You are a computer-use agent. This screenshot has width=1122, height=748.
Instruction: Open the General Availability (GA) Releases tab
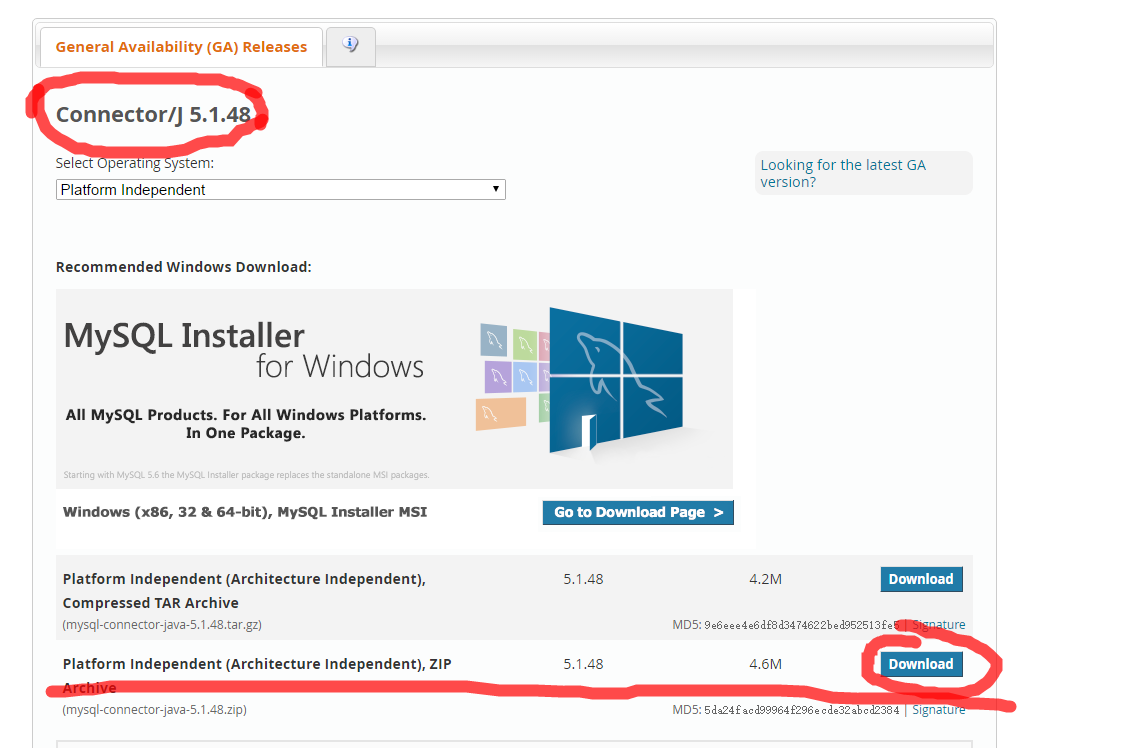[181, 47]
